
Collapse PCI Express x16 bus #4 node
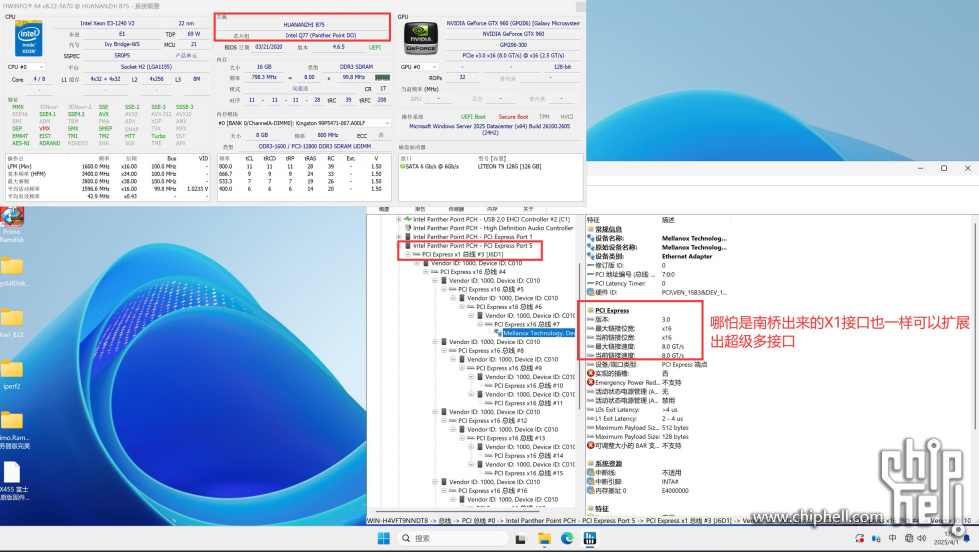click(x=426, y=272)
